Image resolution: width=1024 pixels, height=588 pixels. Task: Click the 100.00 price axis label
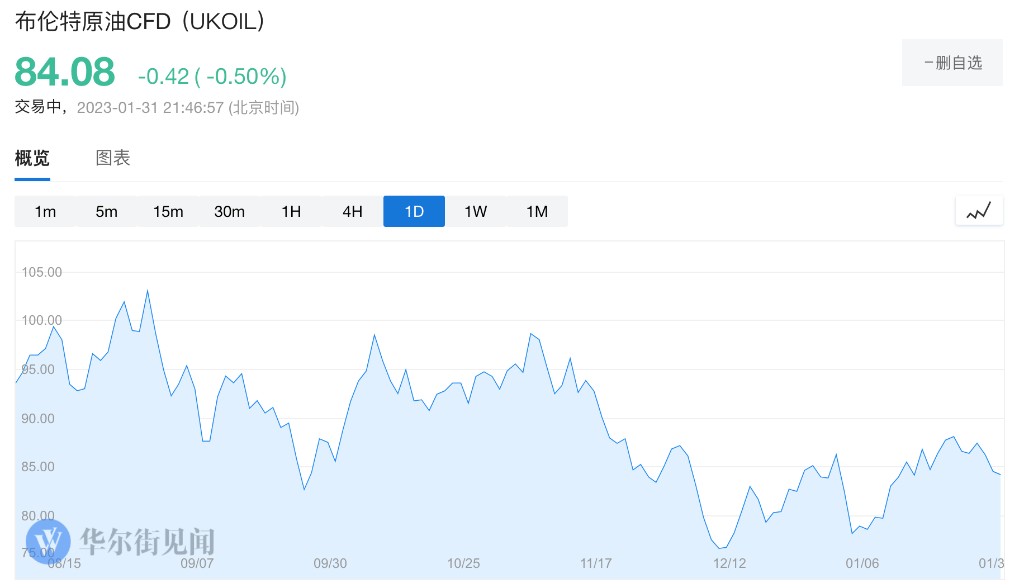tap(42, 321)
